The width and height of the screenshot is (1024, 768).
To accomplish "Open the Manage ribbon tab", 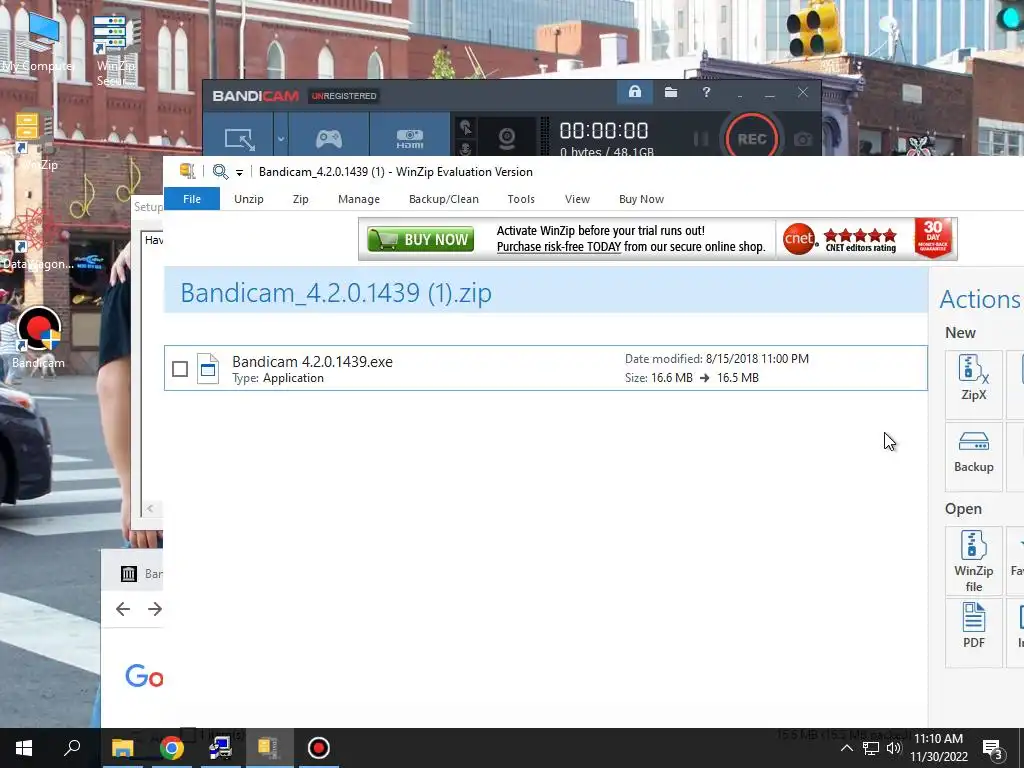I will click(359, 199).
